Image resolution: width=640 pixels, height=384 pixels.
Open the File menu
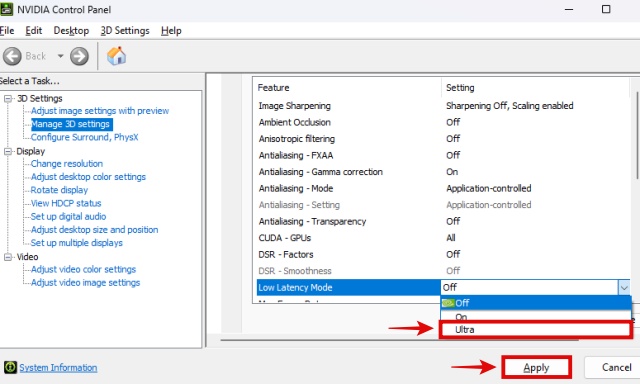[7, 31]
